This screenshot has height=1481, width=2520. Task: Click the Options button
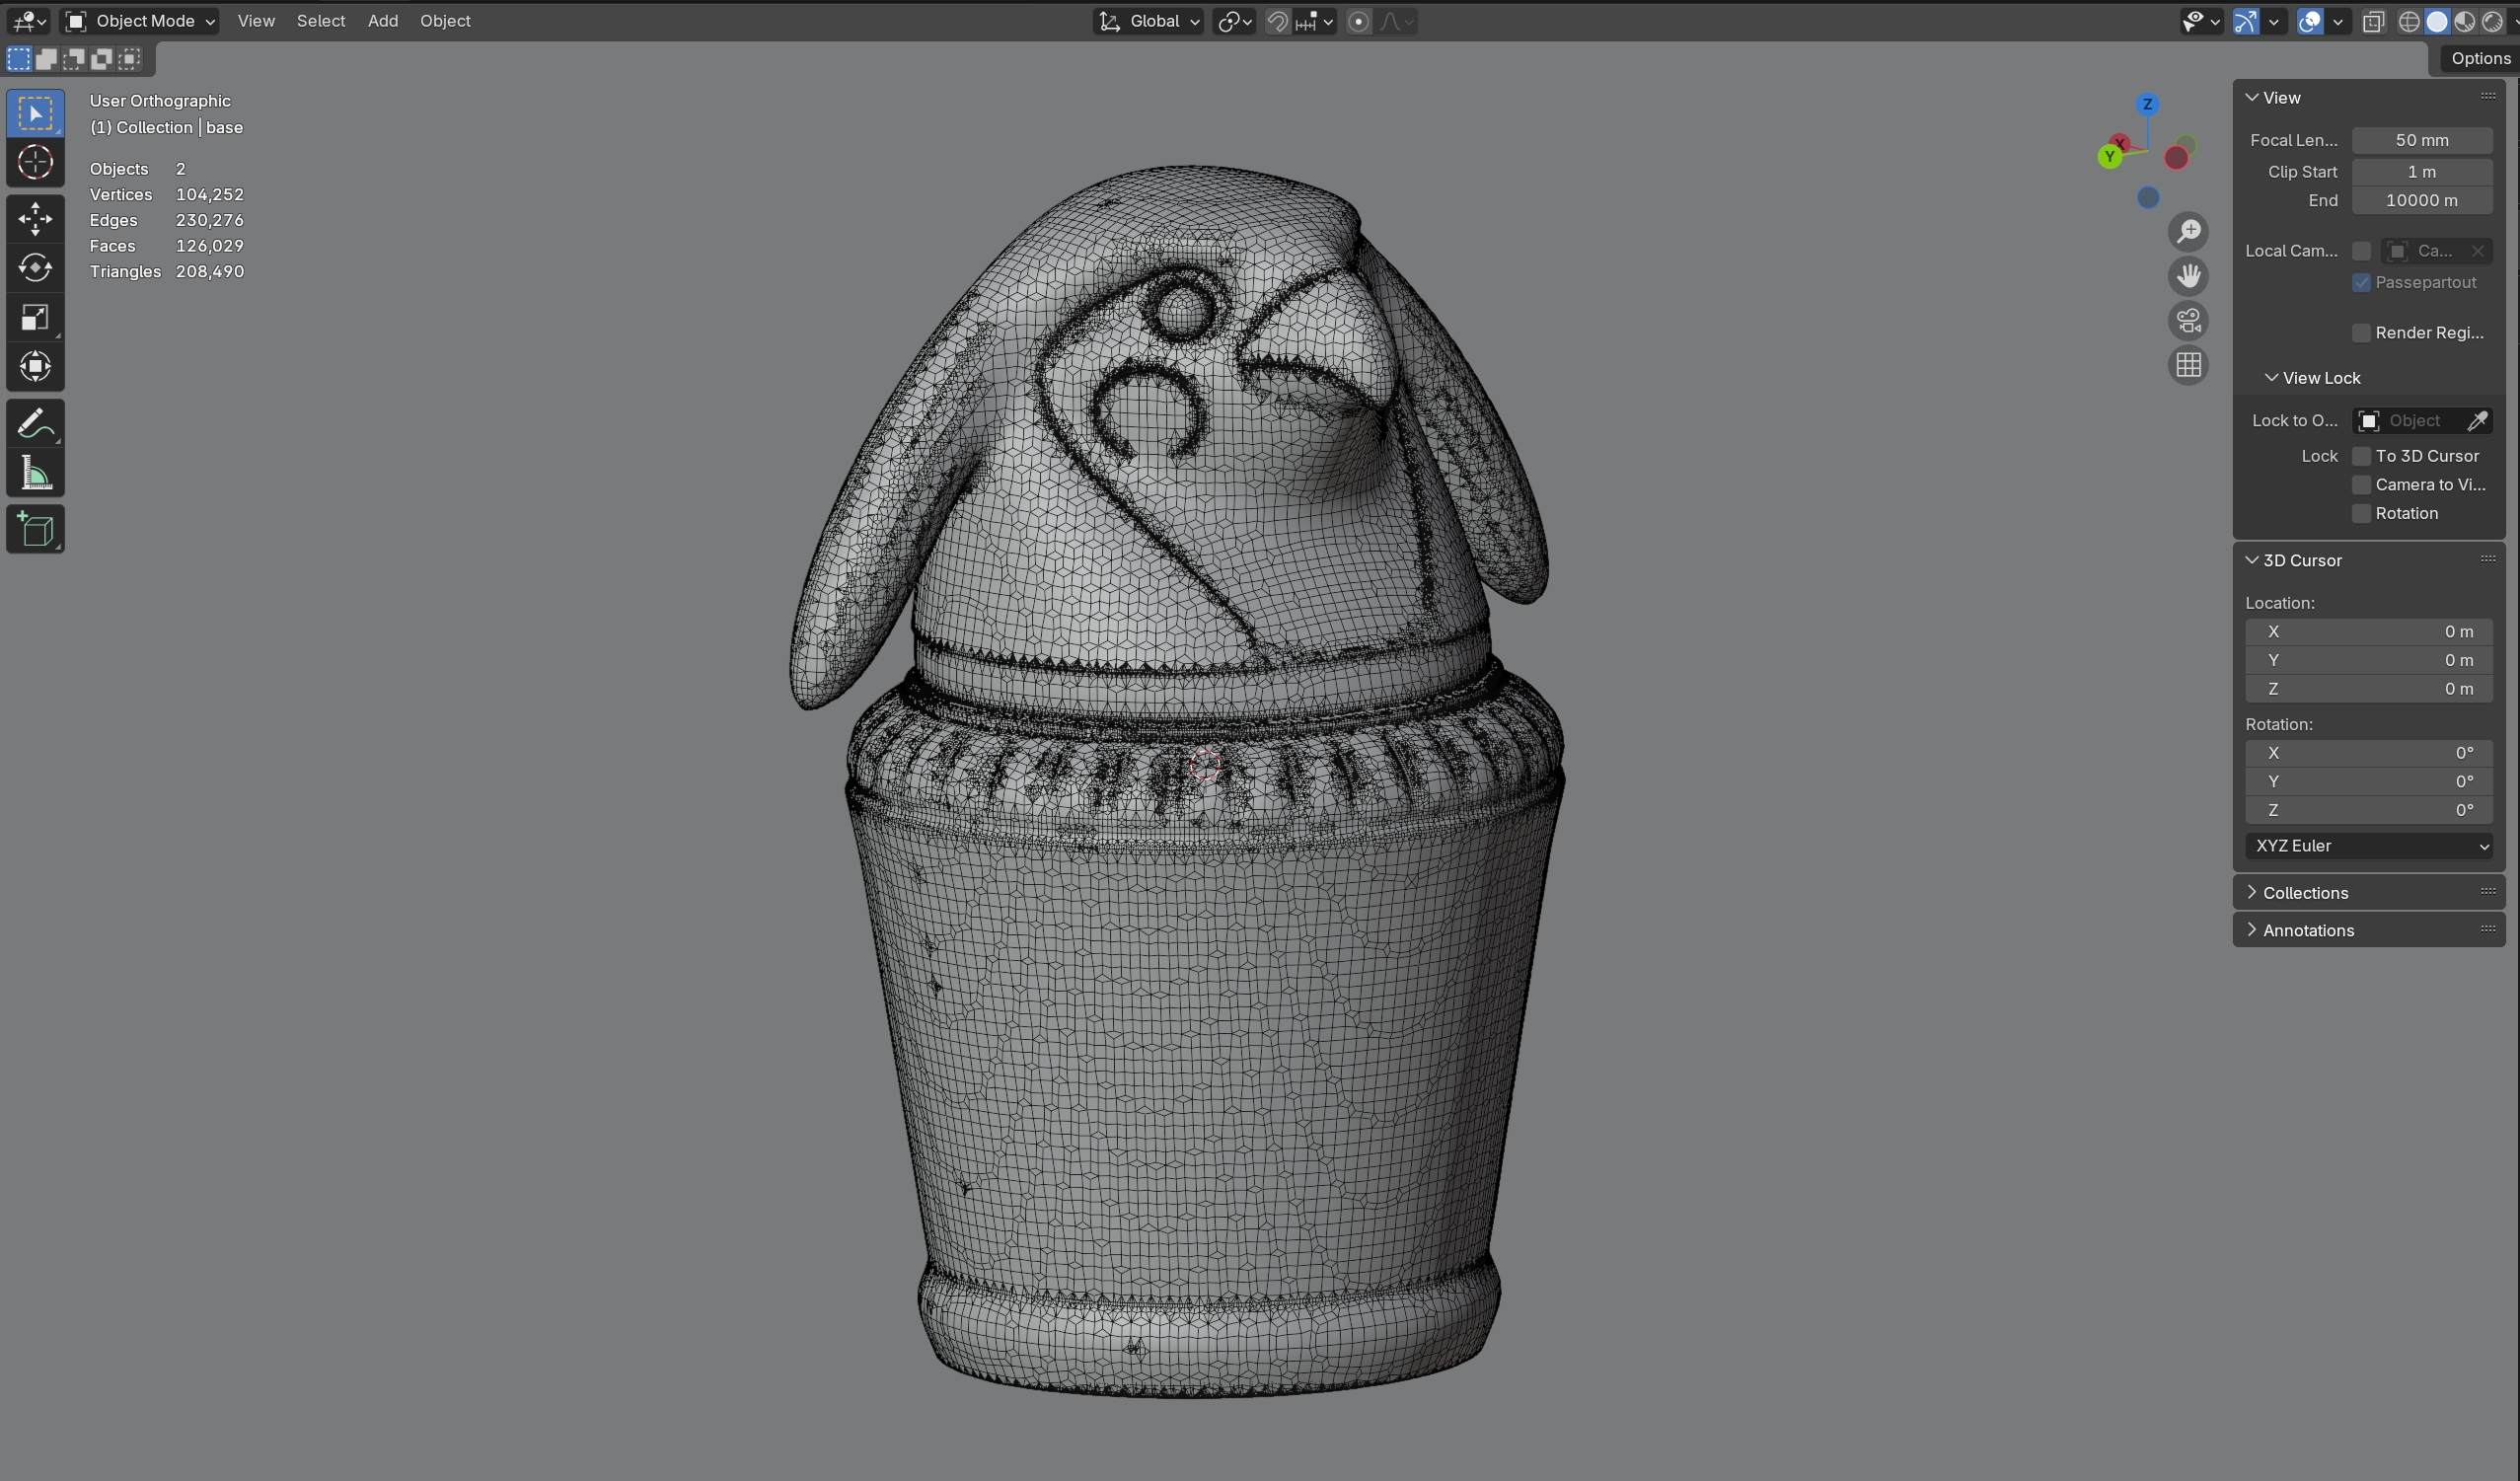[2479, 58]
